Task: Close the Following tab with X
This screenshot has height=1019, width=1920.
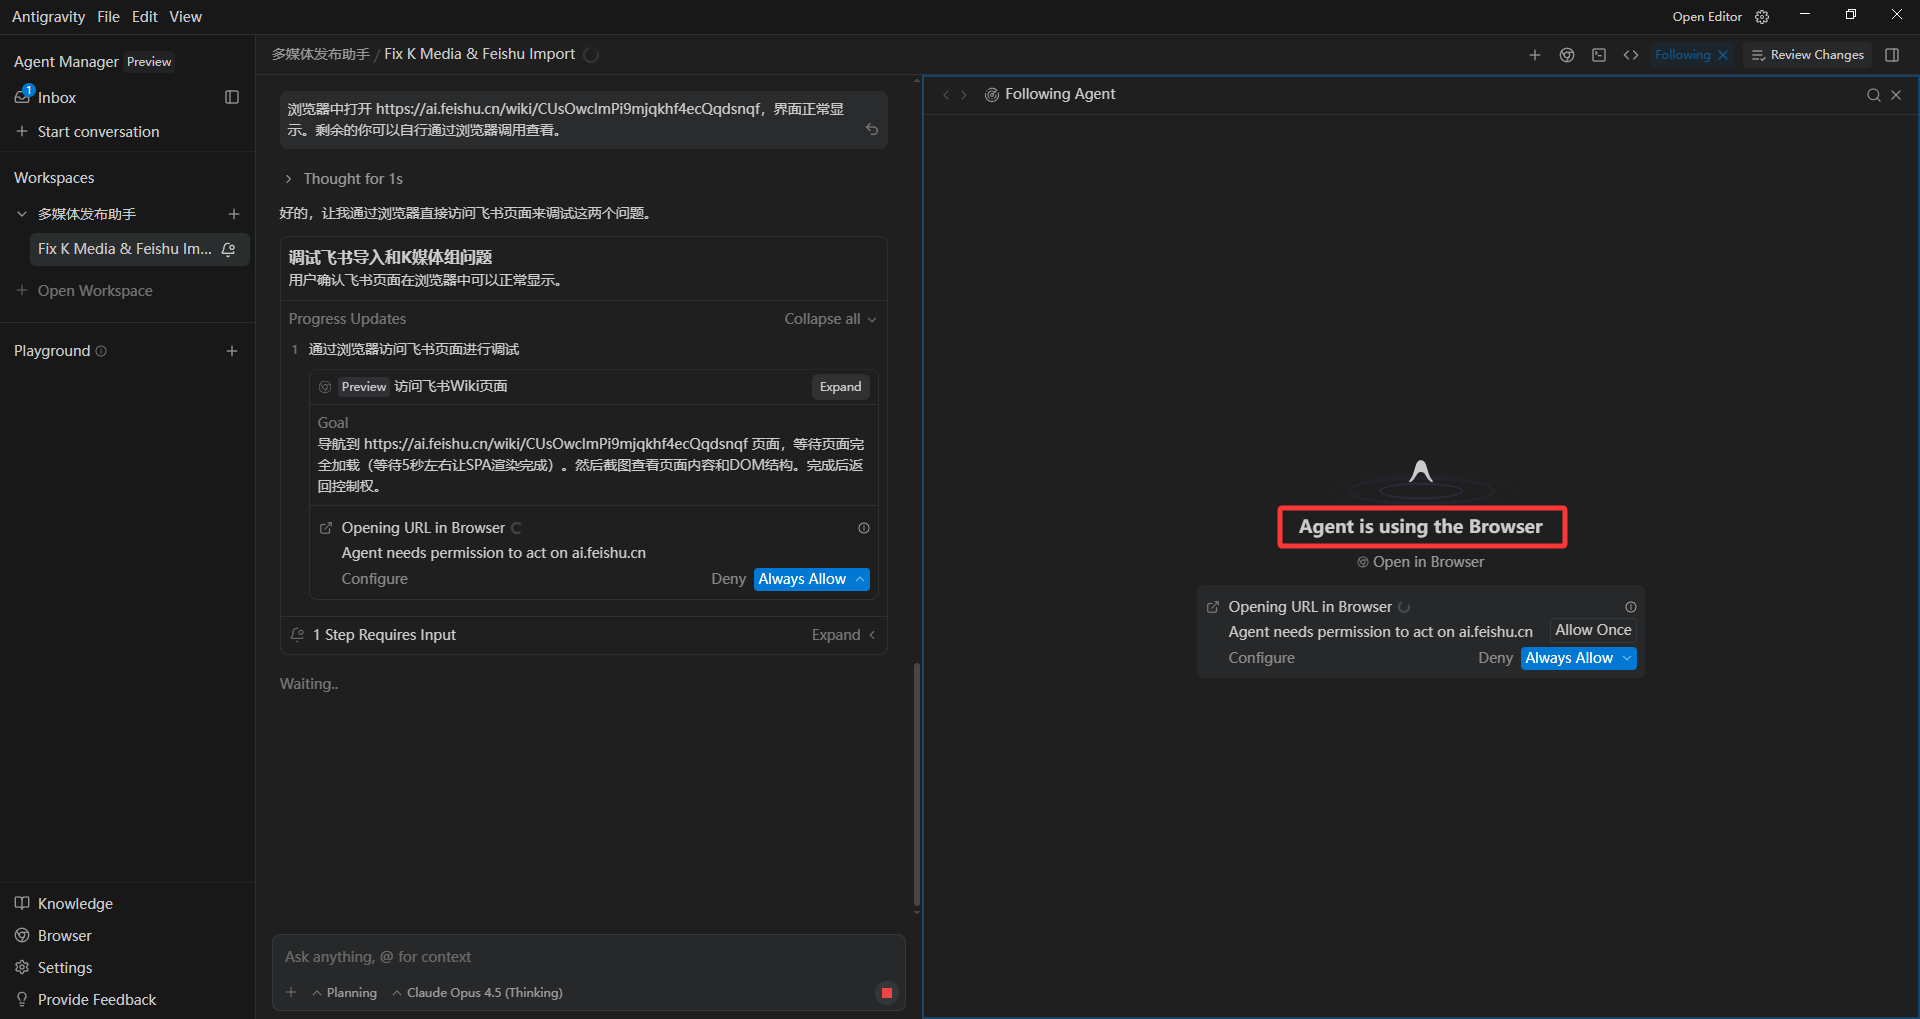Action: [x=1723, y=55]
